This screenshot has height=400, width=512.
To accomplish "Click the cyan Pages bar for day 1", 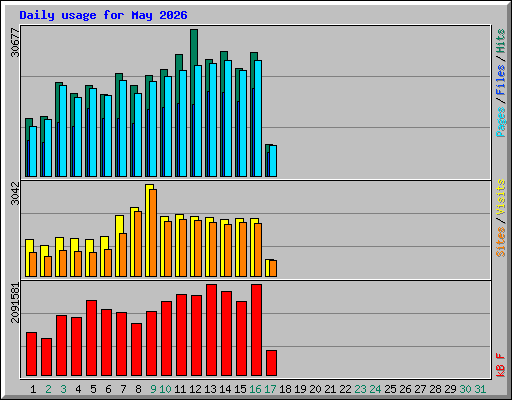I will click(33, 151).
